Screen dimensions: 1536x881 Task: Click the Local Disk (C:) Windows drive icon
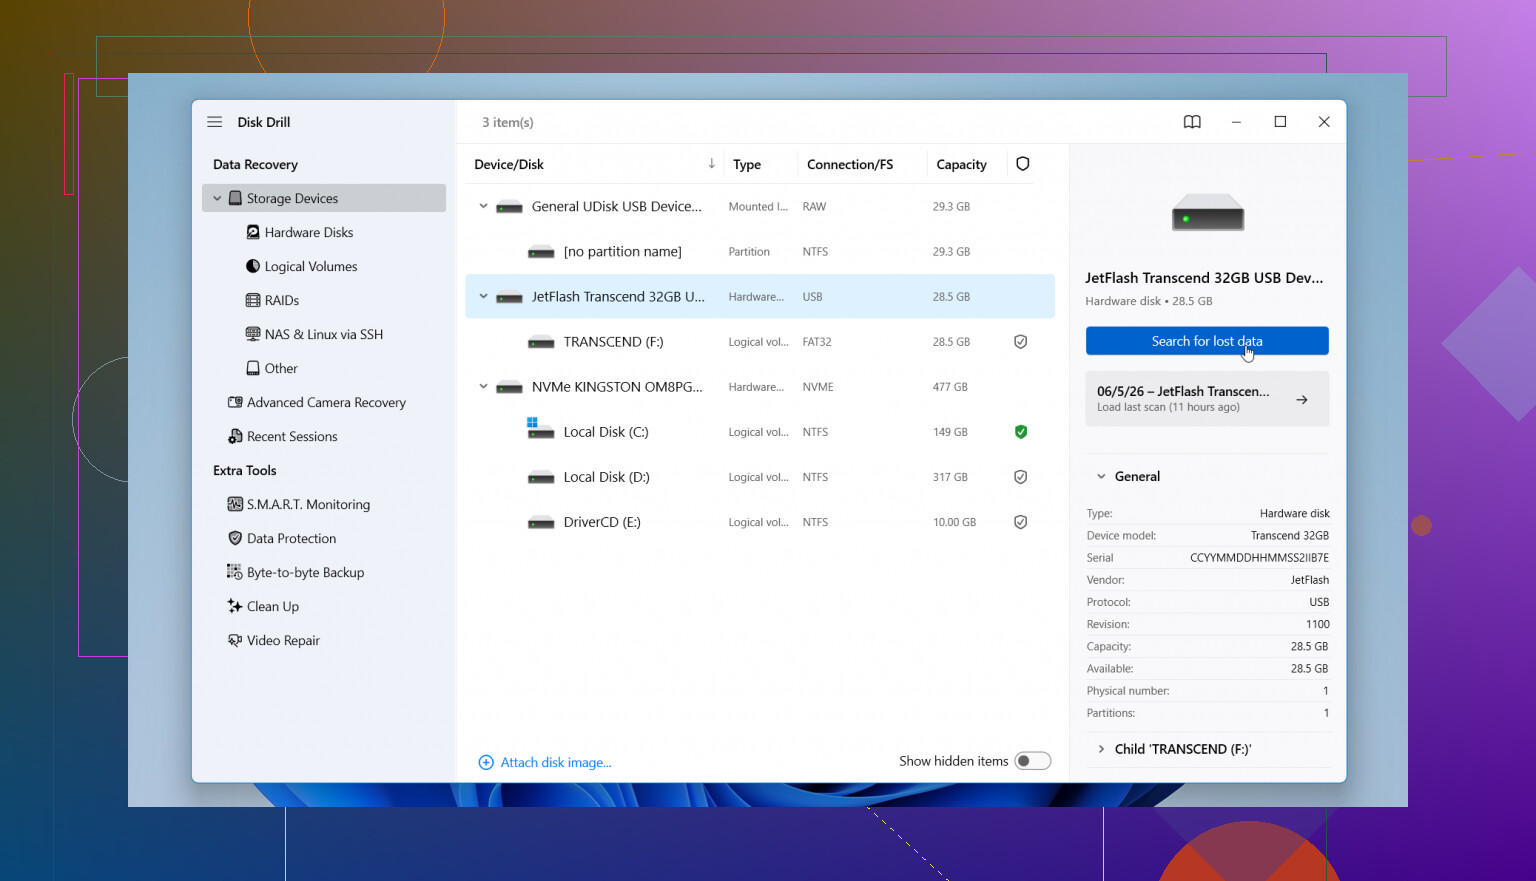click(x=540, y=429)
